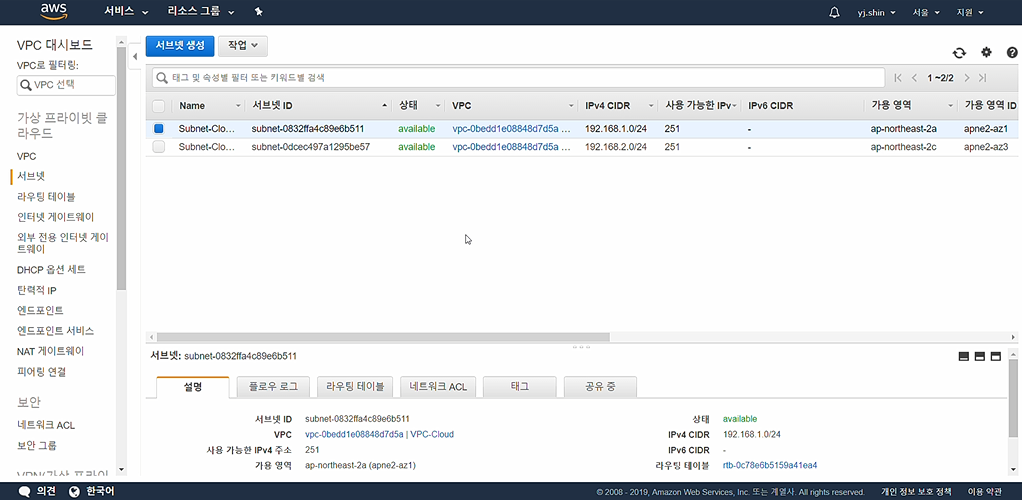Viewport: 1022px width, 501px height.
Task: Open table settings gear icon
Action: pyautogui.click(x=986, y=52)
